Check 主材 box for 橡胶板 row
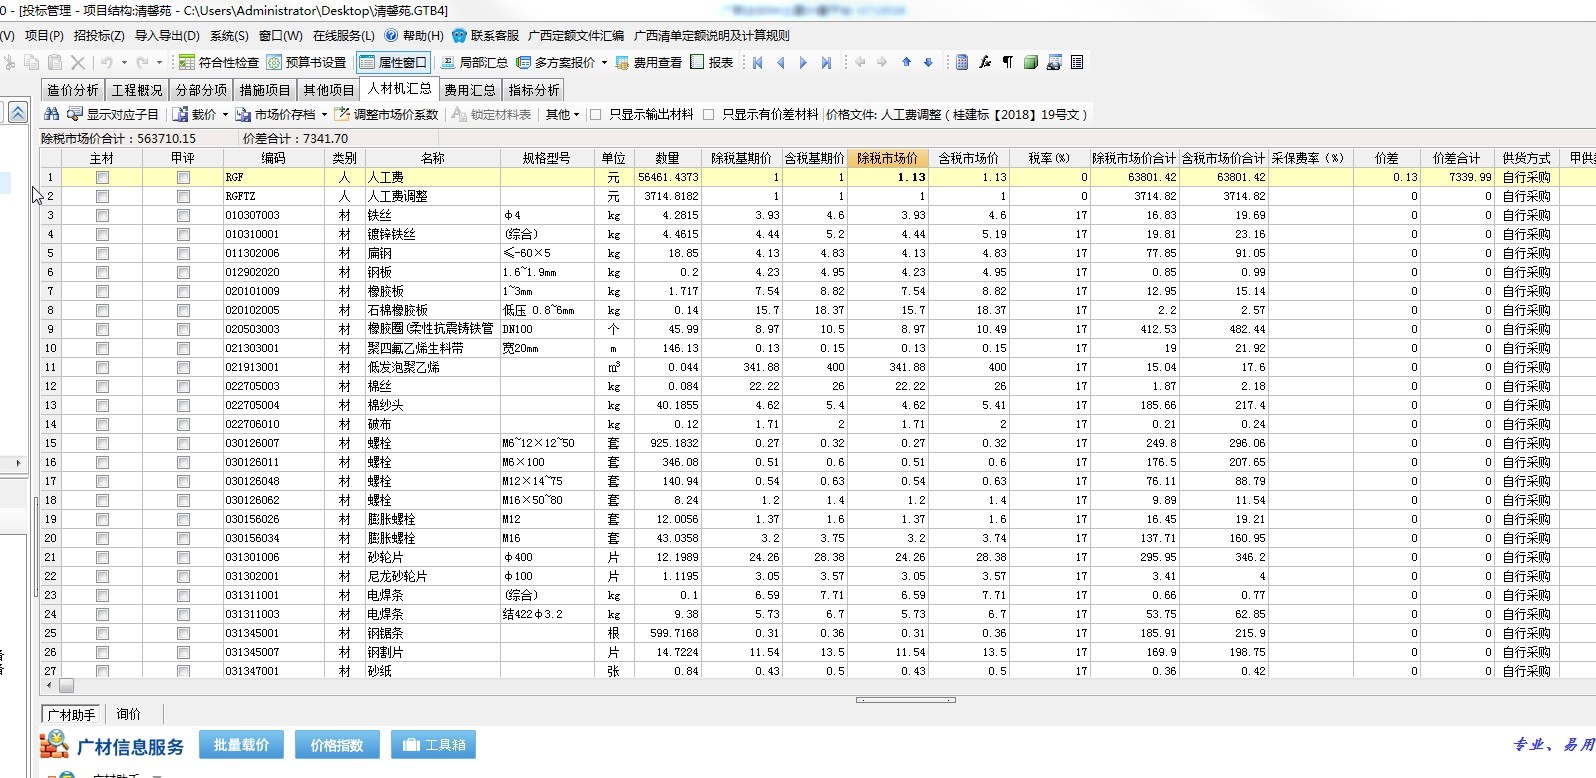 [102, 291]
